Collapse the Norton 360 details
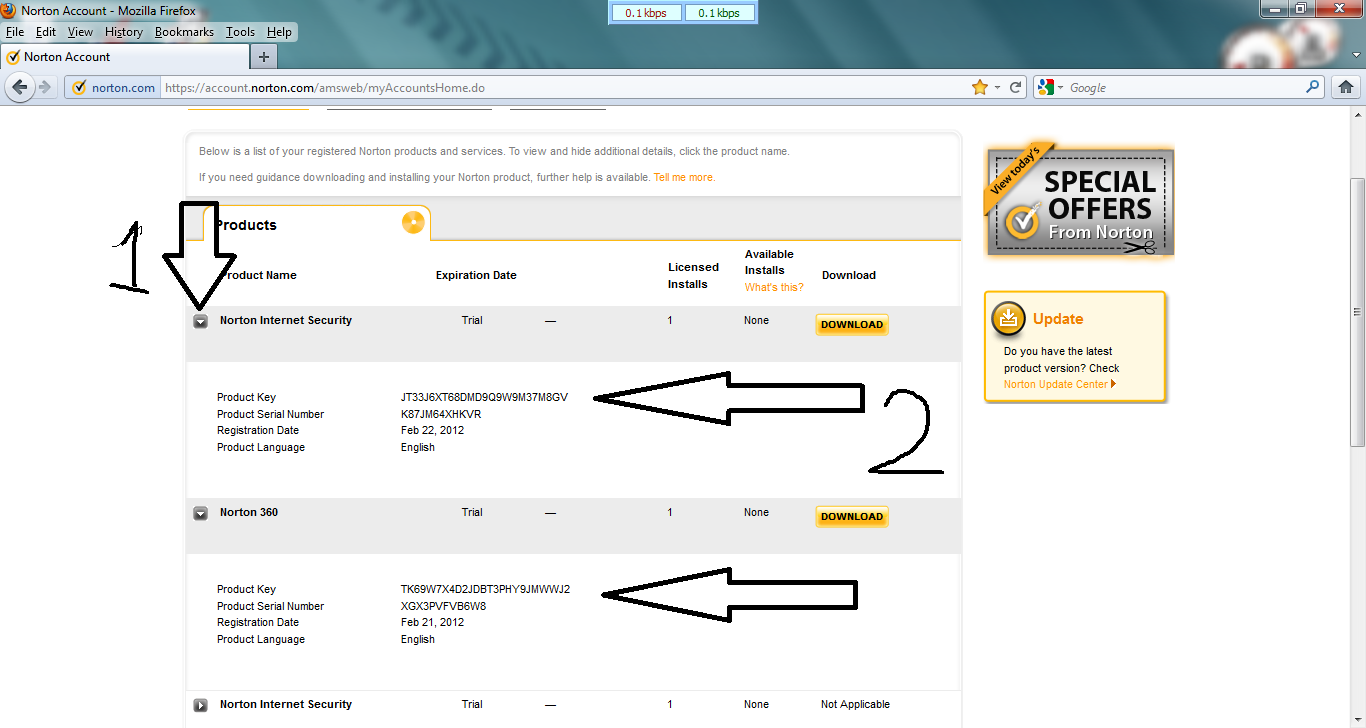 (201, 513)
